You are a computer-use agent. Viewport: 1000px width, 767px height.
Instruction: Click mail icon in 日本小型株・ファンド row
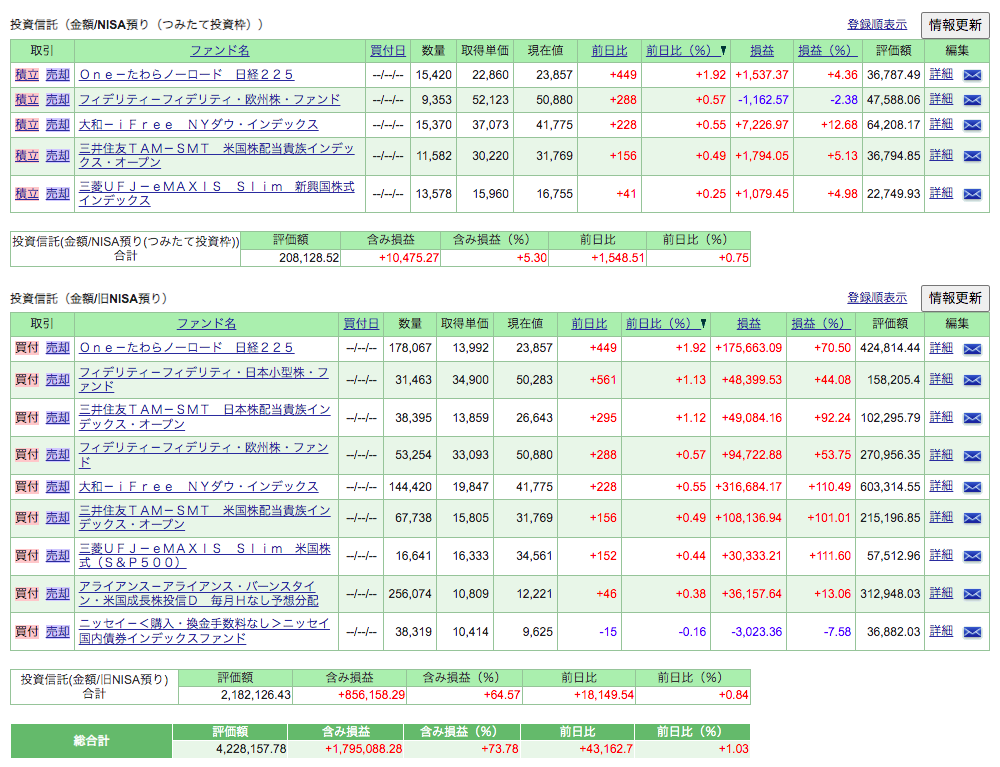click(972, 380)
